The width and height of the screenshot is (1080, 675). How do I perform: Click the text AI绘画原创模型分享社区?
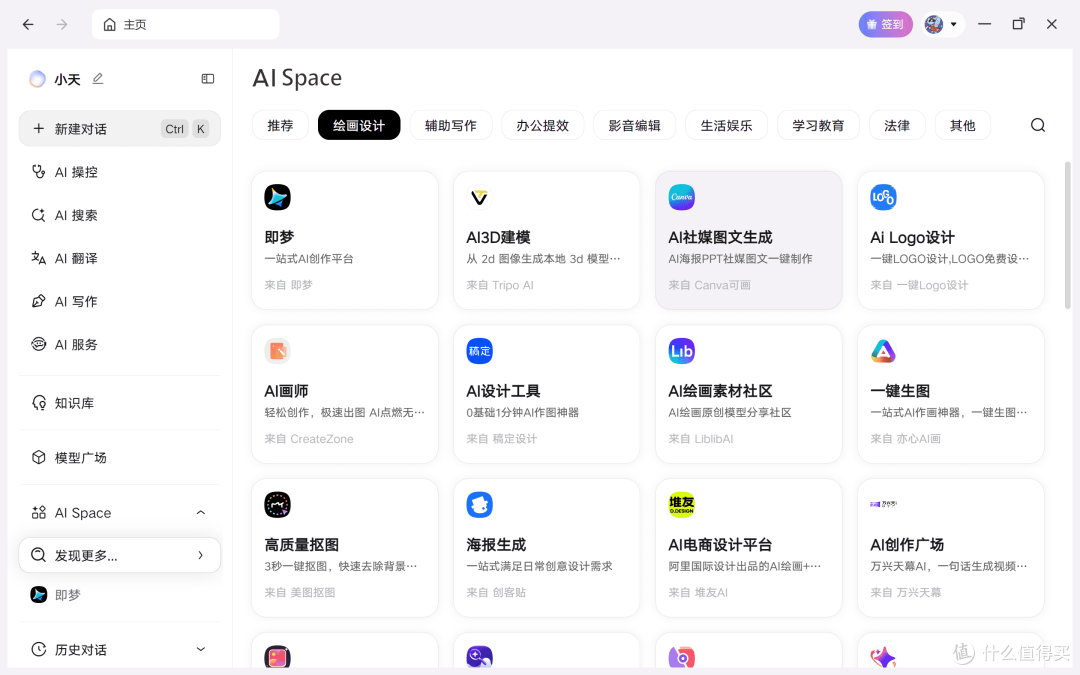point(730,413)
